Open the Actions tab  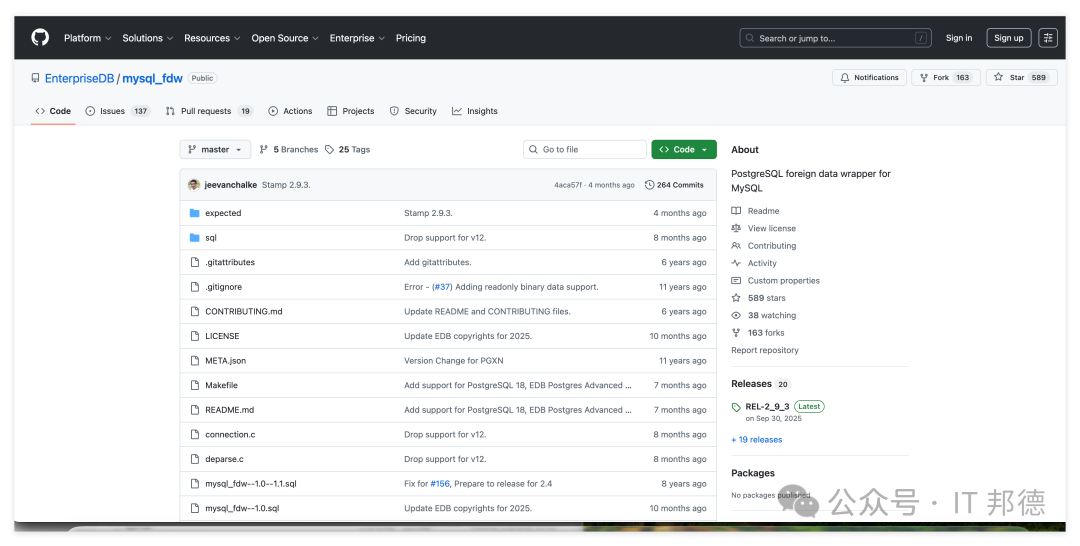pos(290,111)
